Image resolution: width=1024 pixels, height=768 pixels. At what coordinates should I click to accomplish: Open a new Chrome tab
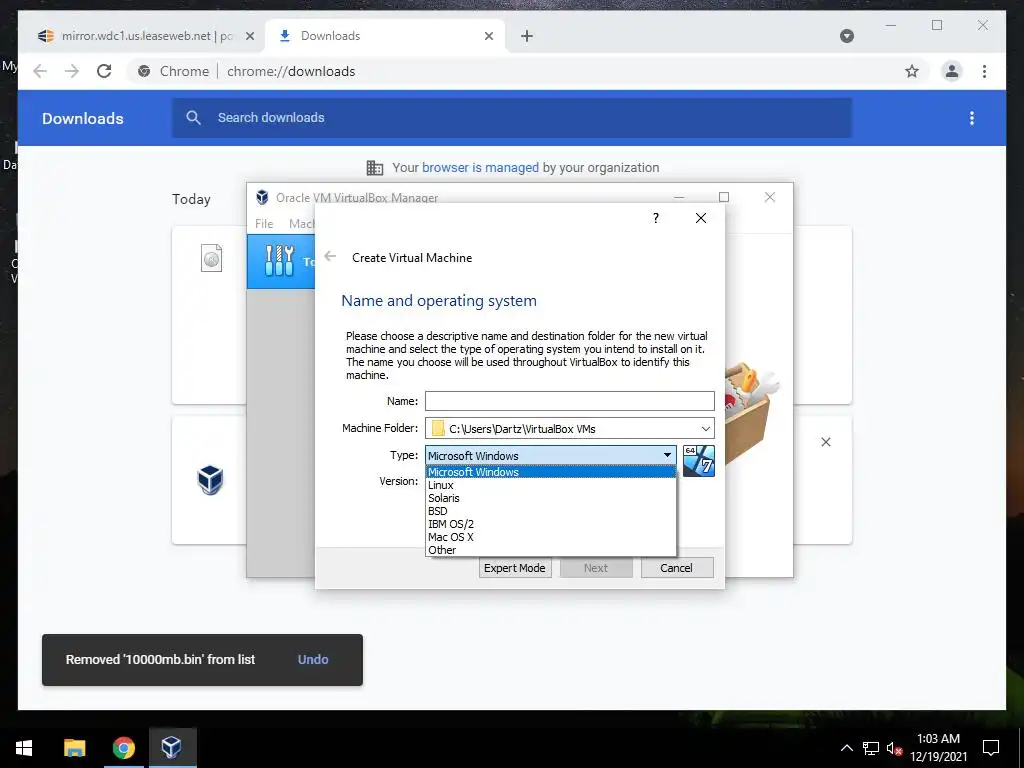[527, 37]
